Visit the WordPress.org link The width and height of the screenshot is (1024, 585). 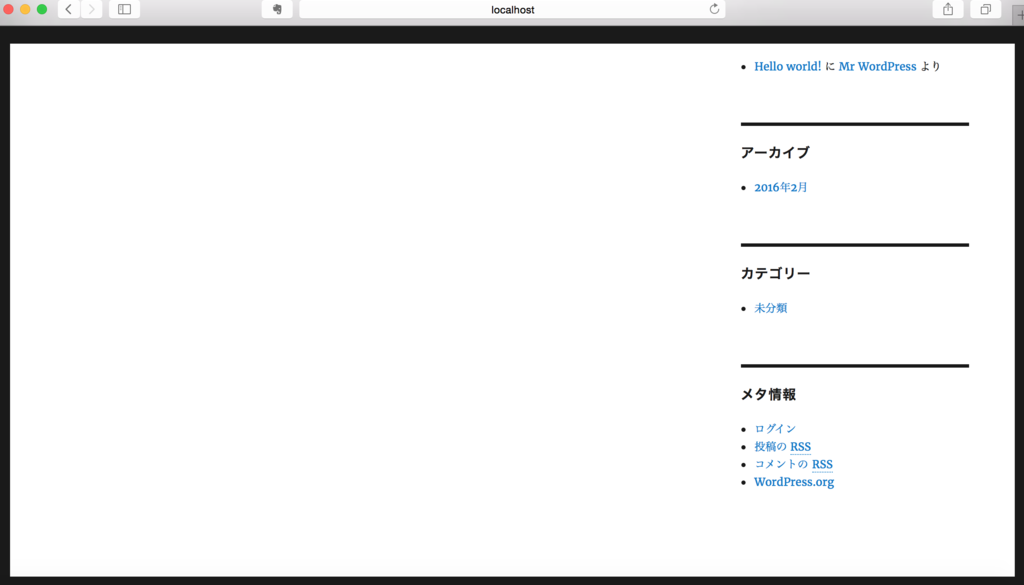[x=794, y=482]
